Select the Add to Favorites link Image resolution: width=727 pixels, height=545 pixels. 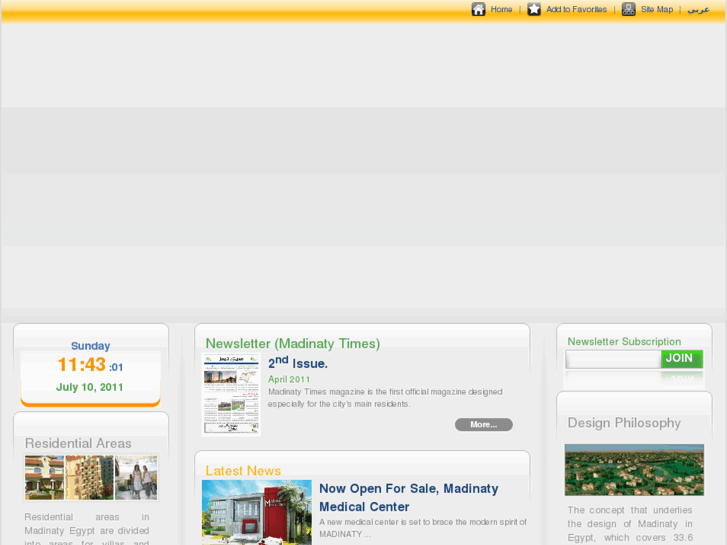576,9
